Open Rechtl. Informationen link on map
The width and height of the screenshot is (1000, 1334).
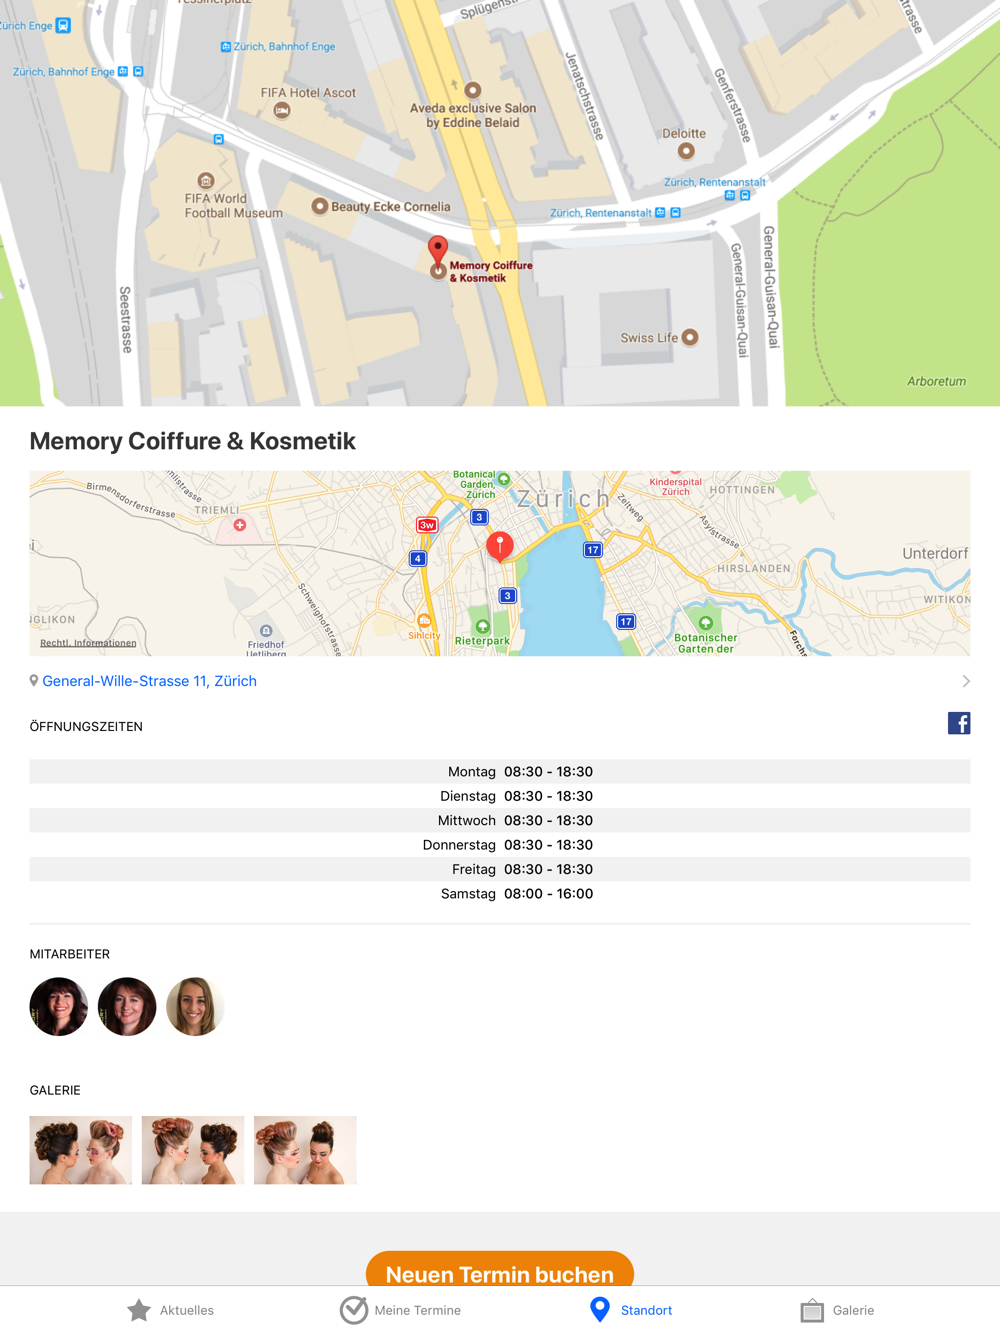click(x=88, y=643)
